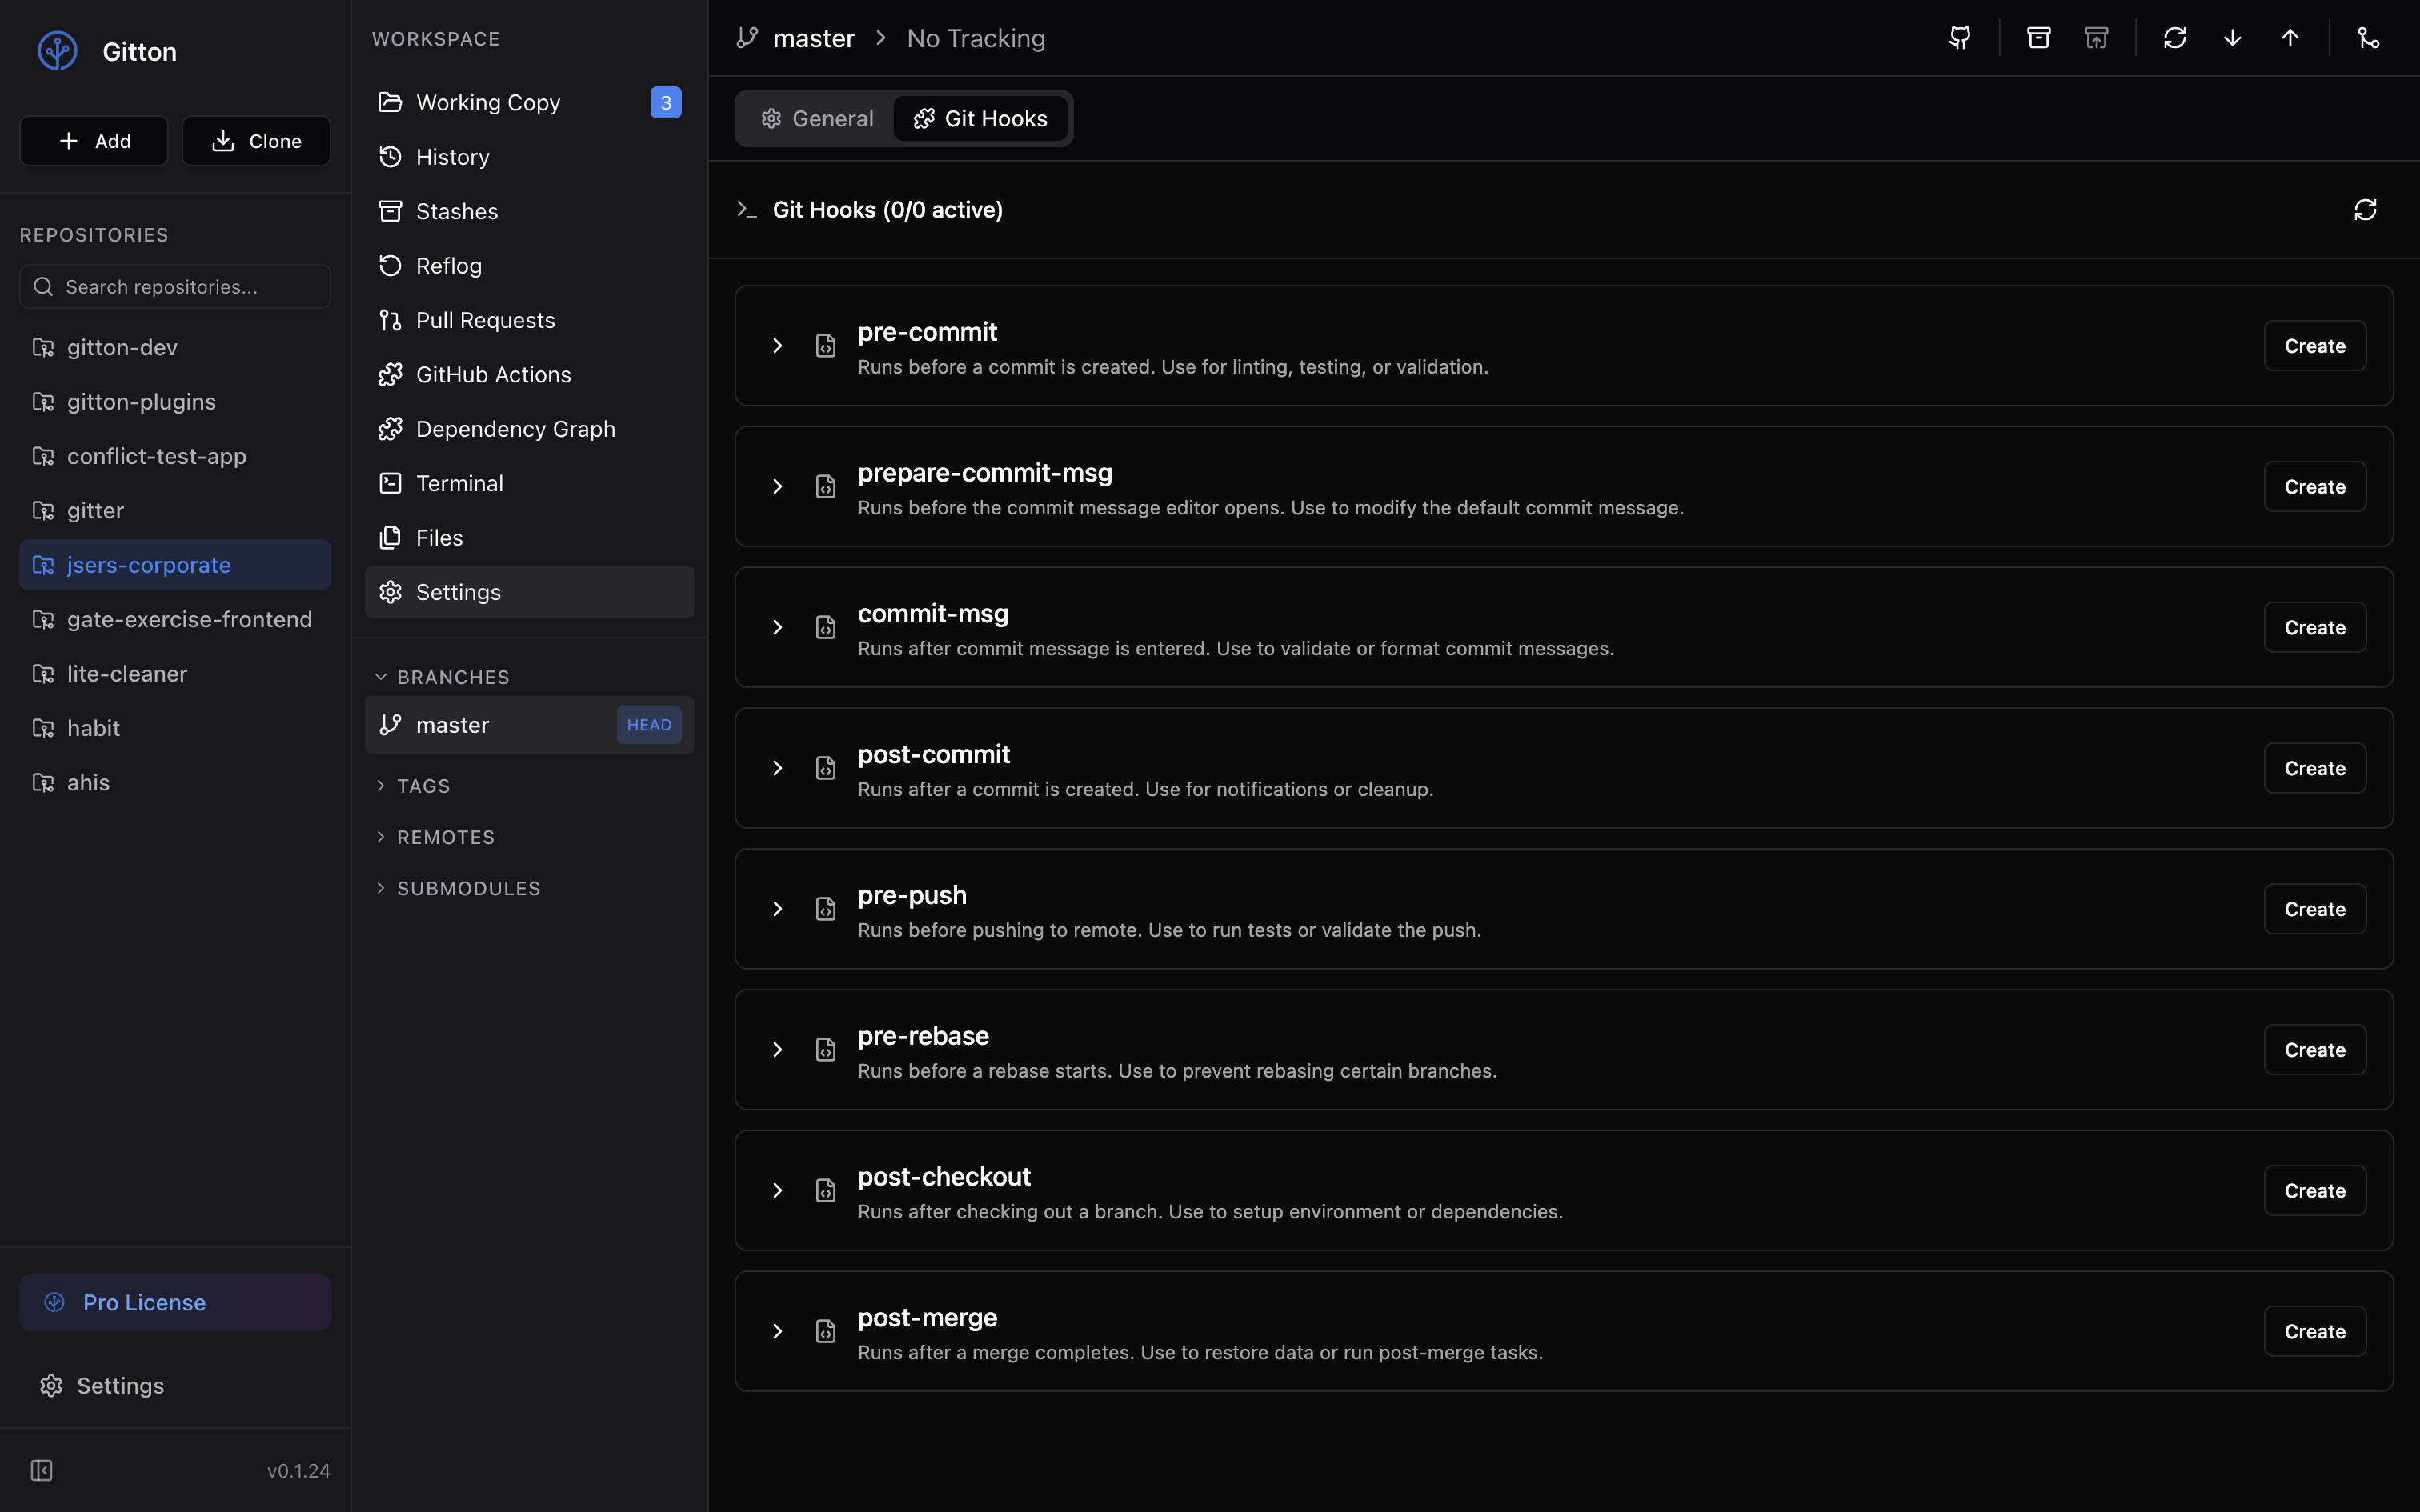
Task: Click the stash archive box icon
Action: coord(2038,38)
